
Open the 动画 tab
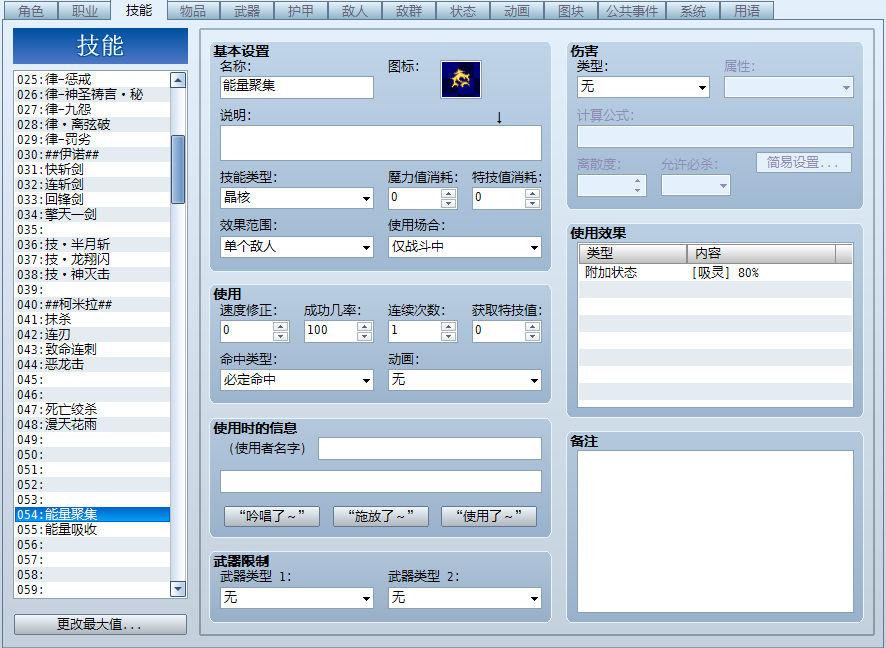pos(516,11)
